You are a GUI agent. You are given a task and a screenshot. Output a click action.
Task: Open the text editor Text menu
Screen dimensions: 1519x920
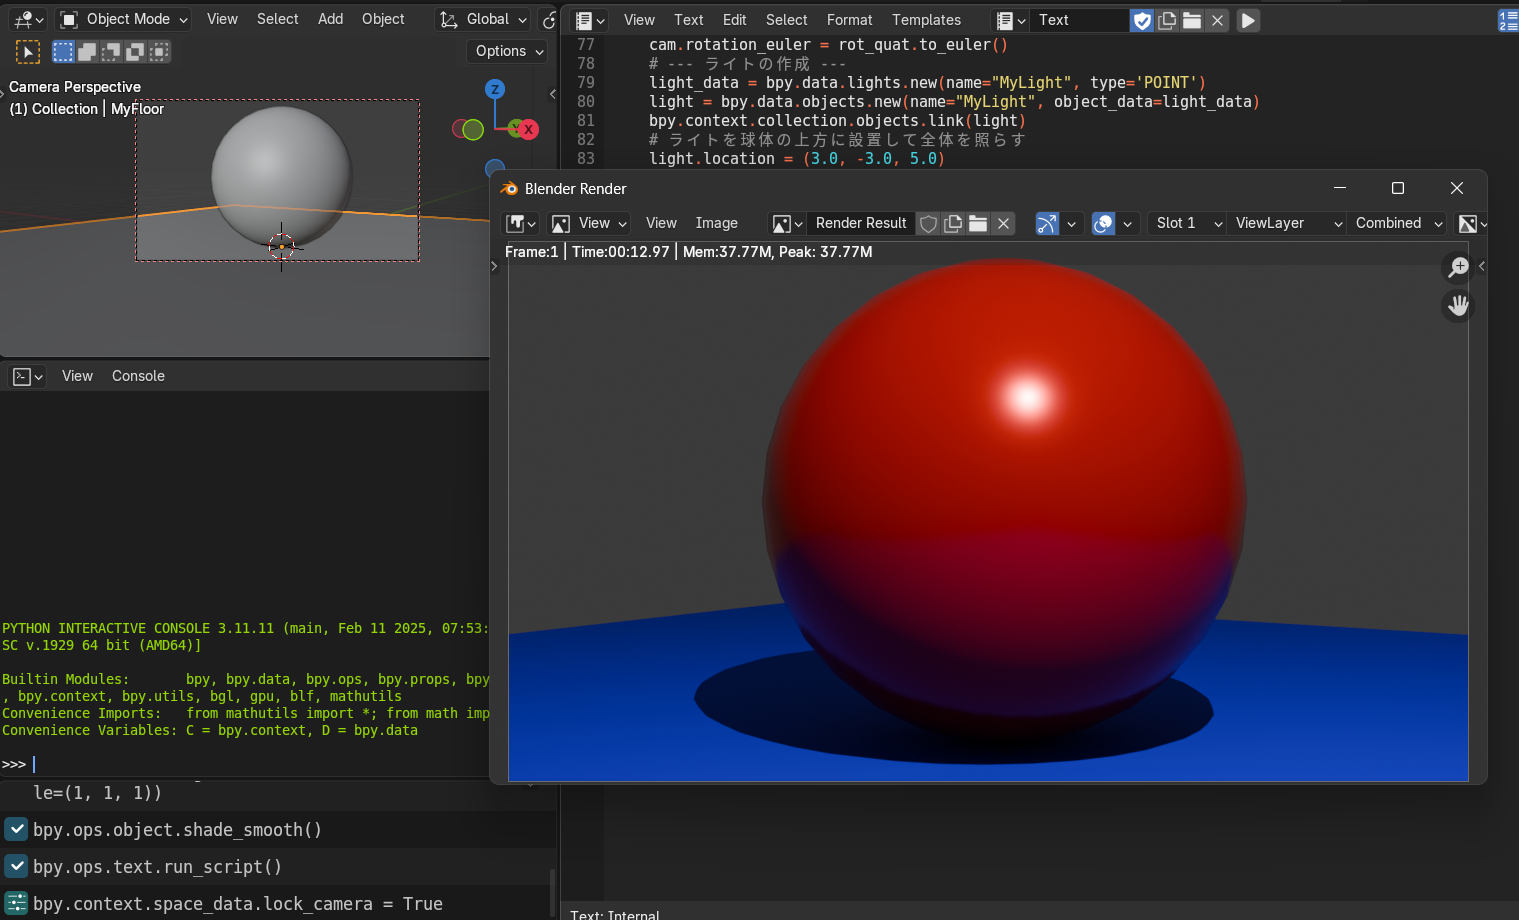[688, 20]
